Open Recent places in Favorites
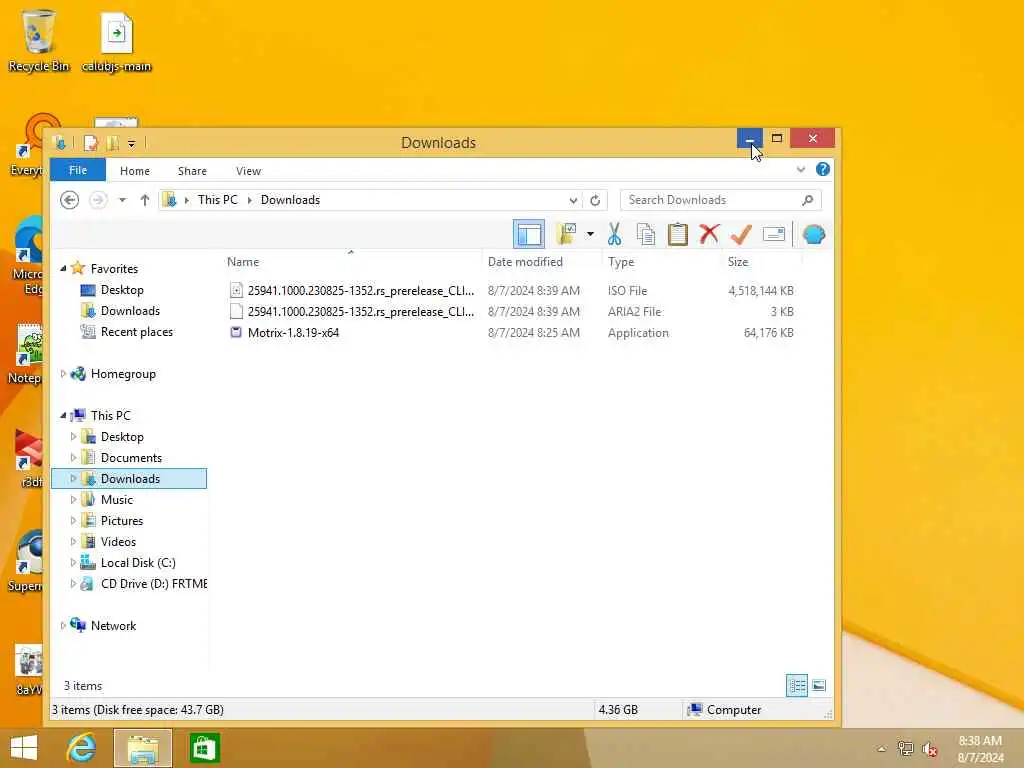This screenshot has width=1024, height=768. (136, 332)
